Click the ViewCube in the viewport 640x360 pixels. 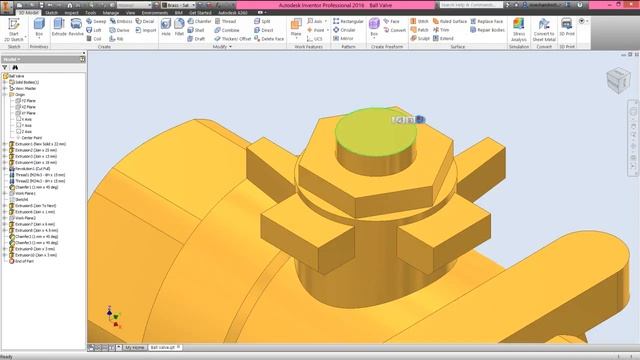pos(618,80)
